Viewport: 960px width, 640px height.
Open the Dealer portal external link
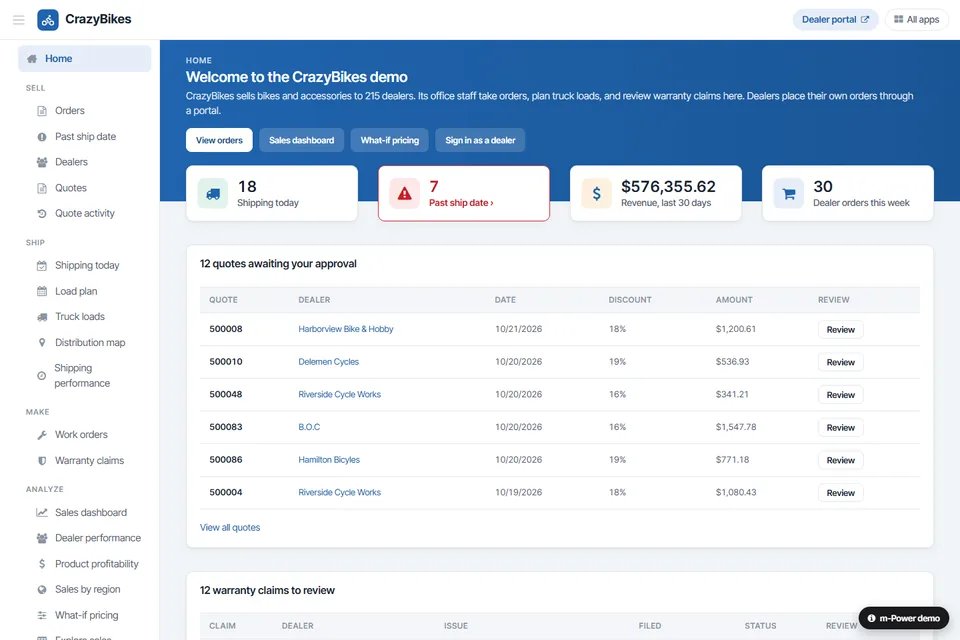(x=835, y=20)
